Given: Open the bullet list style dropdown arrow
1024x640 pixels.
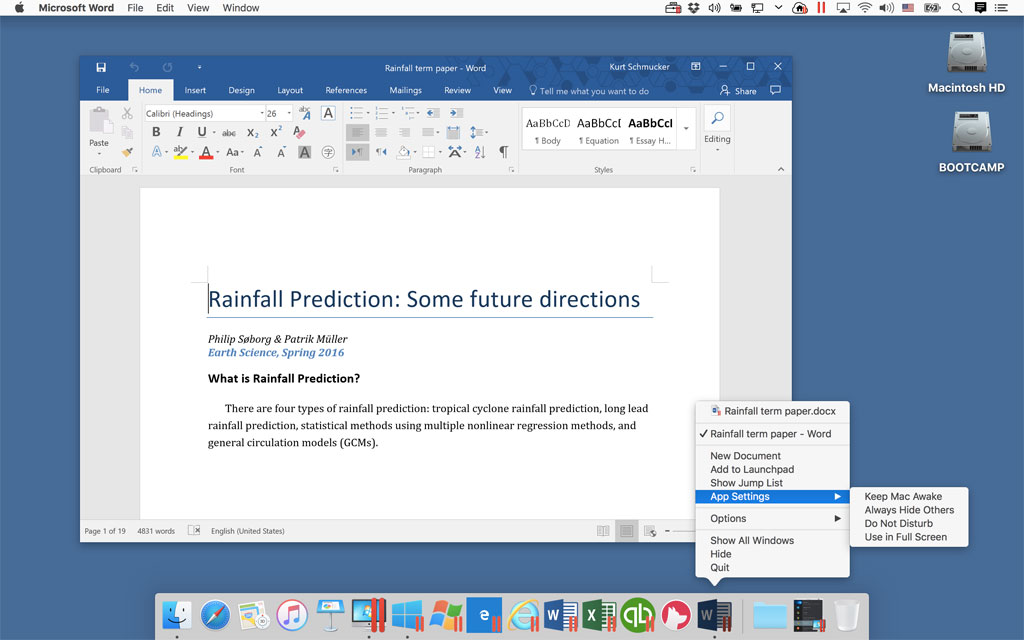Looking at the screenshot, I should (368, 113).
